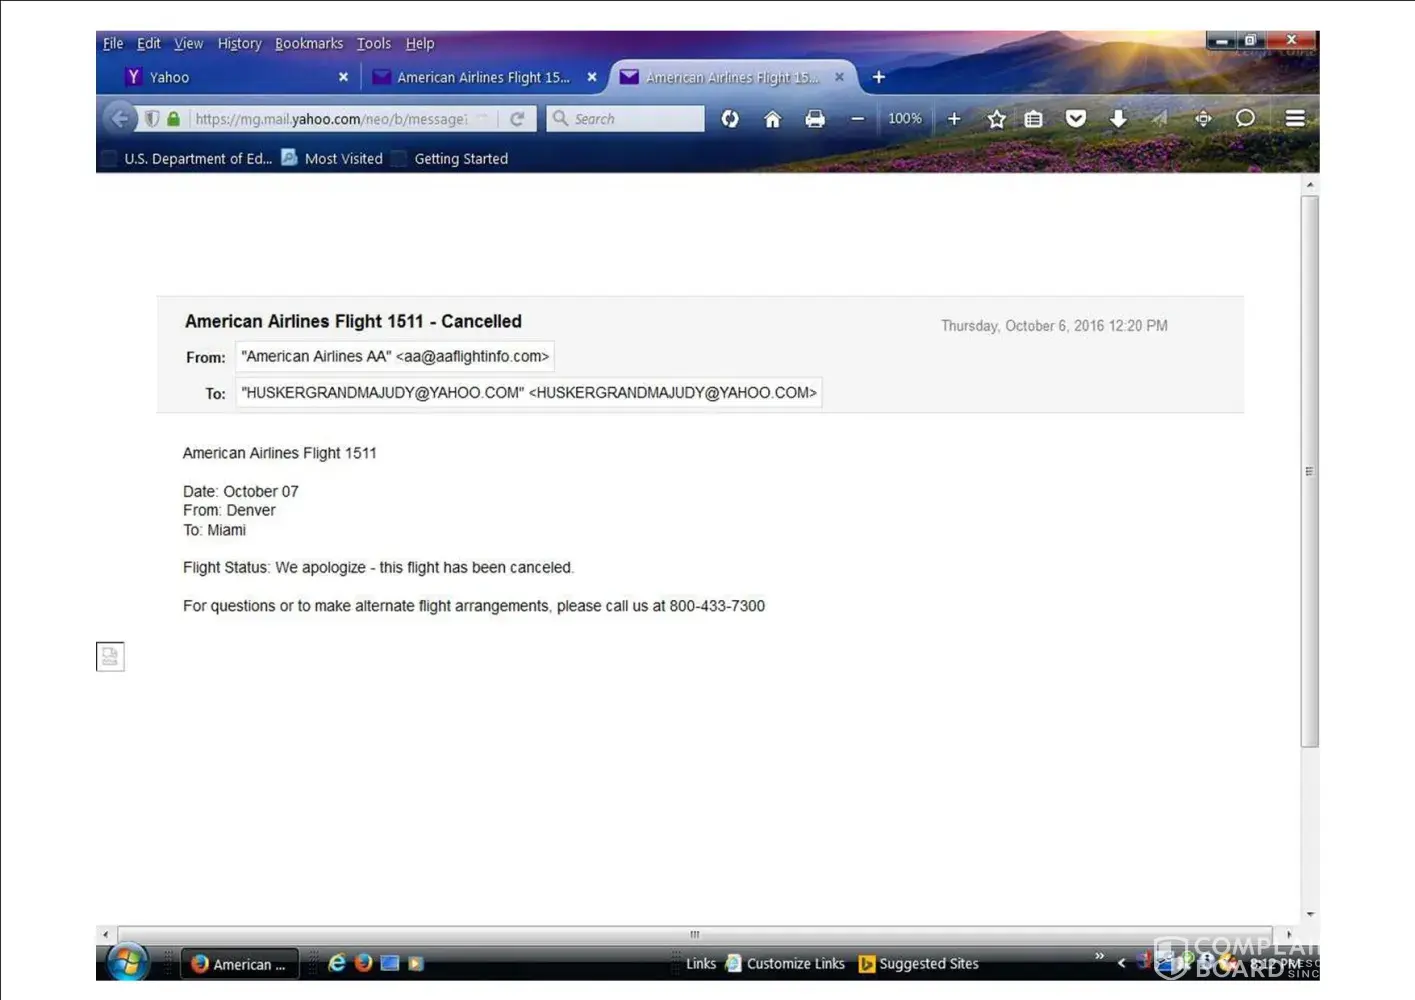The width and height of the screenshot is (1415, 1000).
Task: Click the 'From: Denver' line in the email body
Action: pyautogui.click(x=229, y=510)
